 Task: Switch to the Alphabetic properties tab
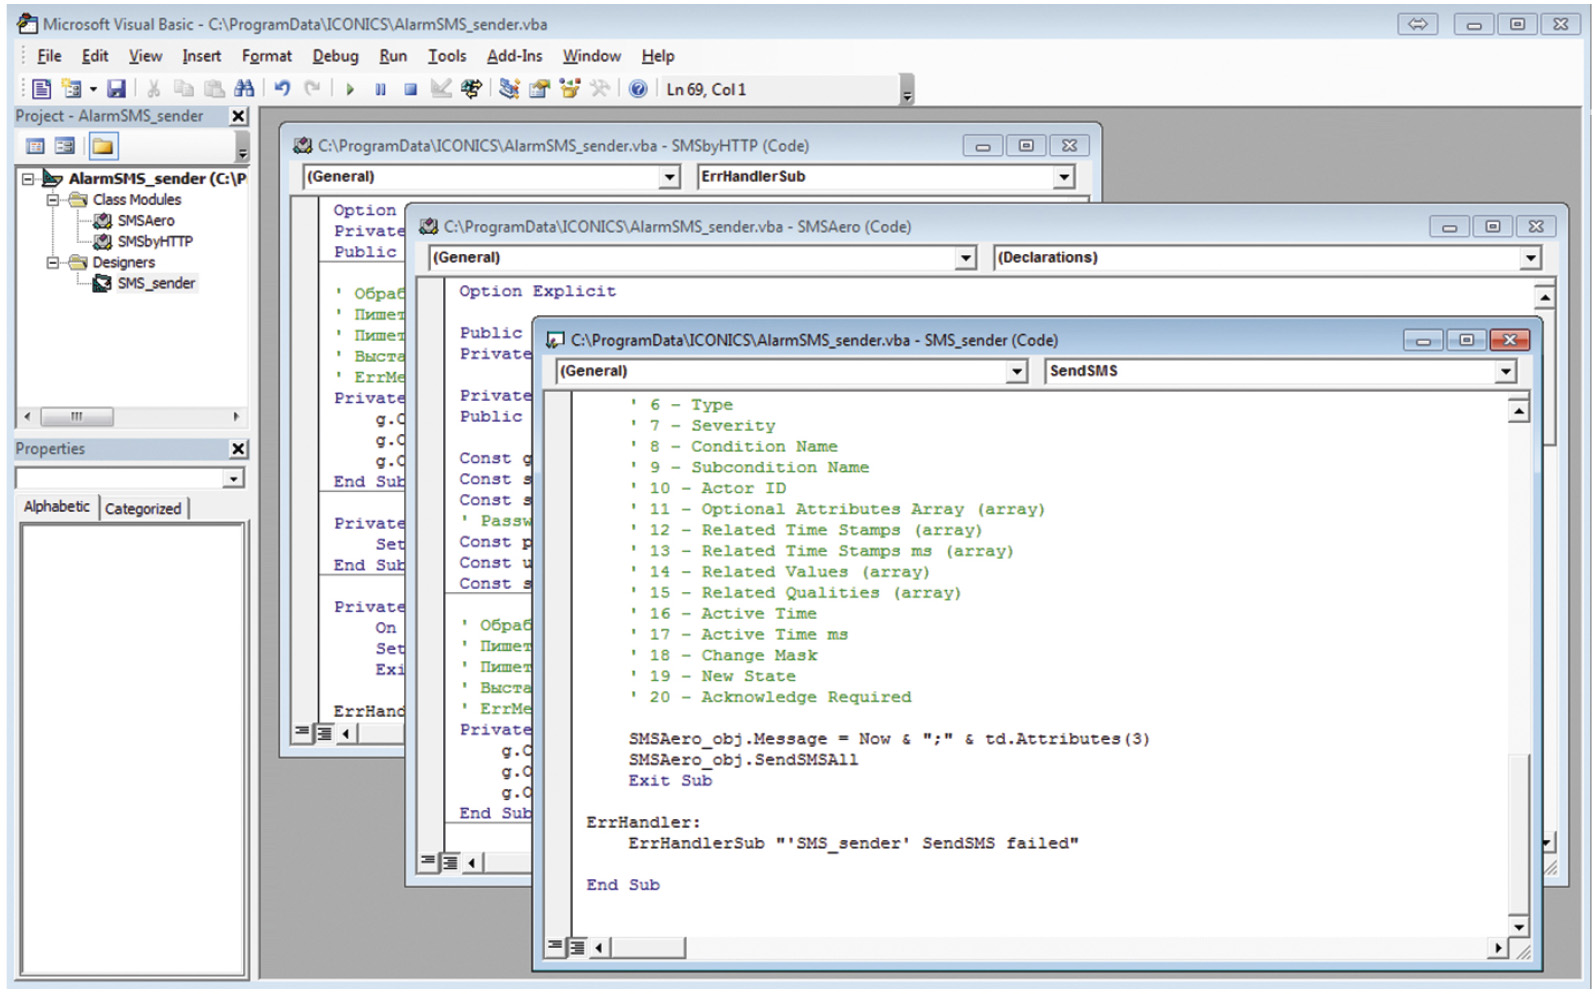pos(57,507)
